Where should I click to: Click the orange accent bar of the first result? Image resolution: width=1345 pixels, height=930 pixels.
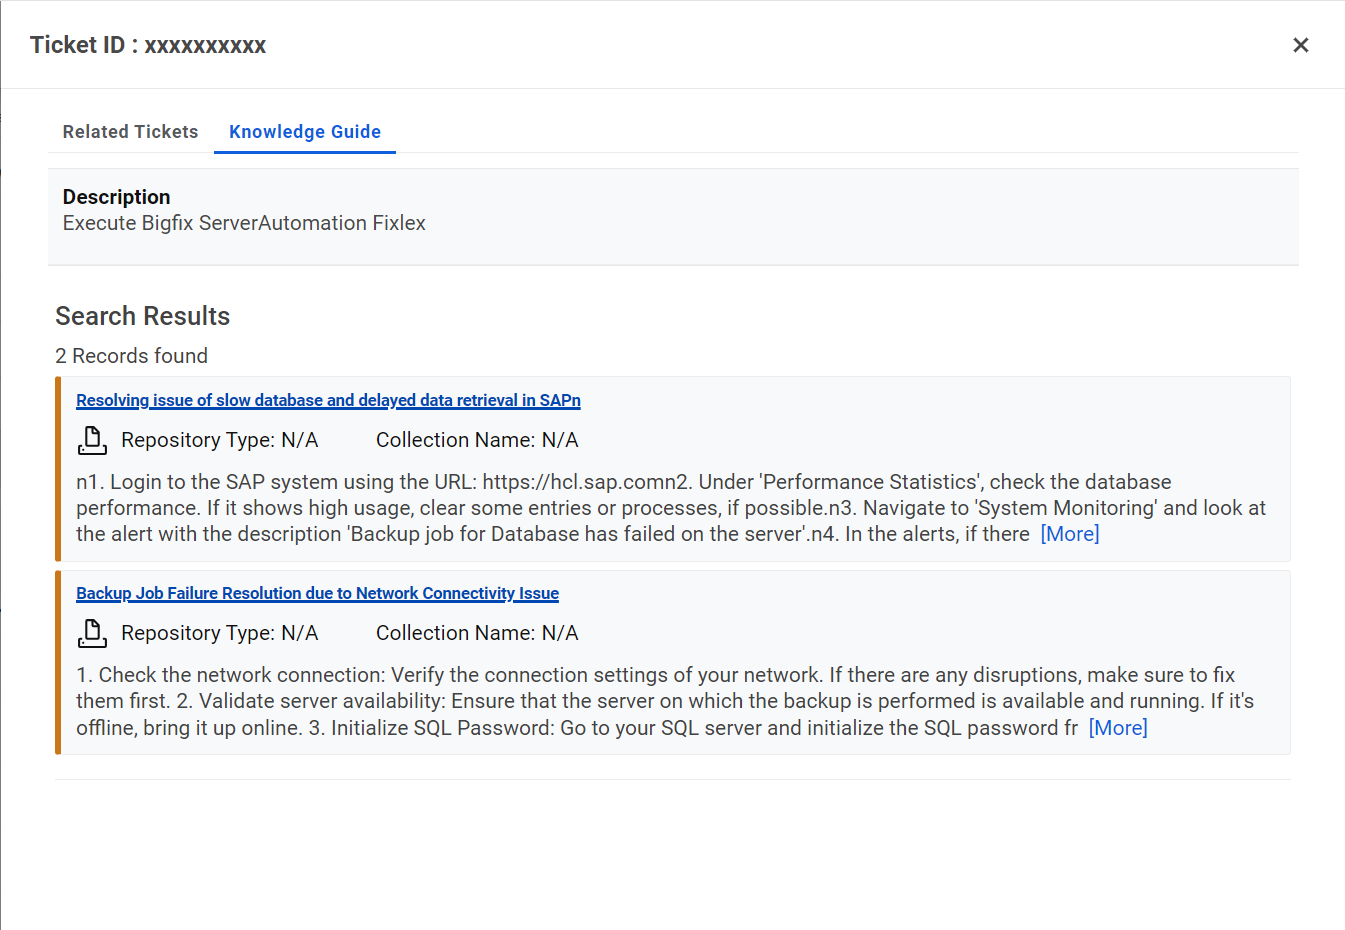pyautogui.click(x=58, y=468)
